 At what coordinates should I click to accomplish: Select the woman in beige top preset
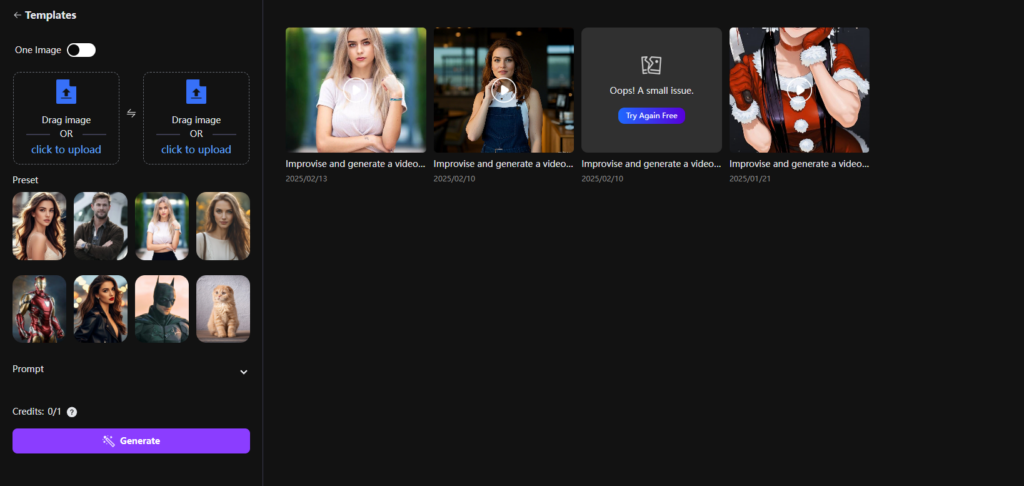[223, 226]
